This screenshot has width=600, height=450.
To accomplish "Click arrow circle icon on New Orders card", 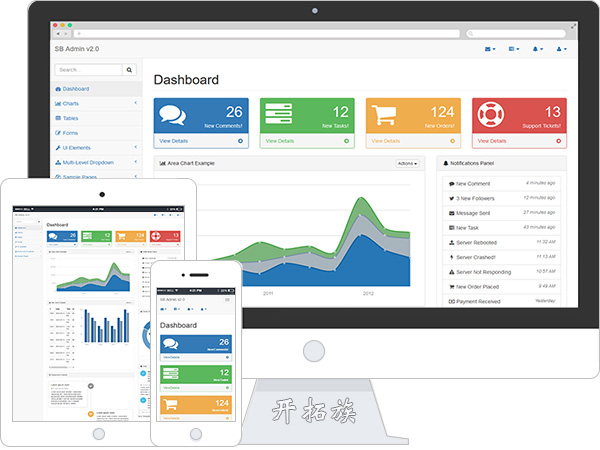I will pyautogui.click(x=452, y=141).
